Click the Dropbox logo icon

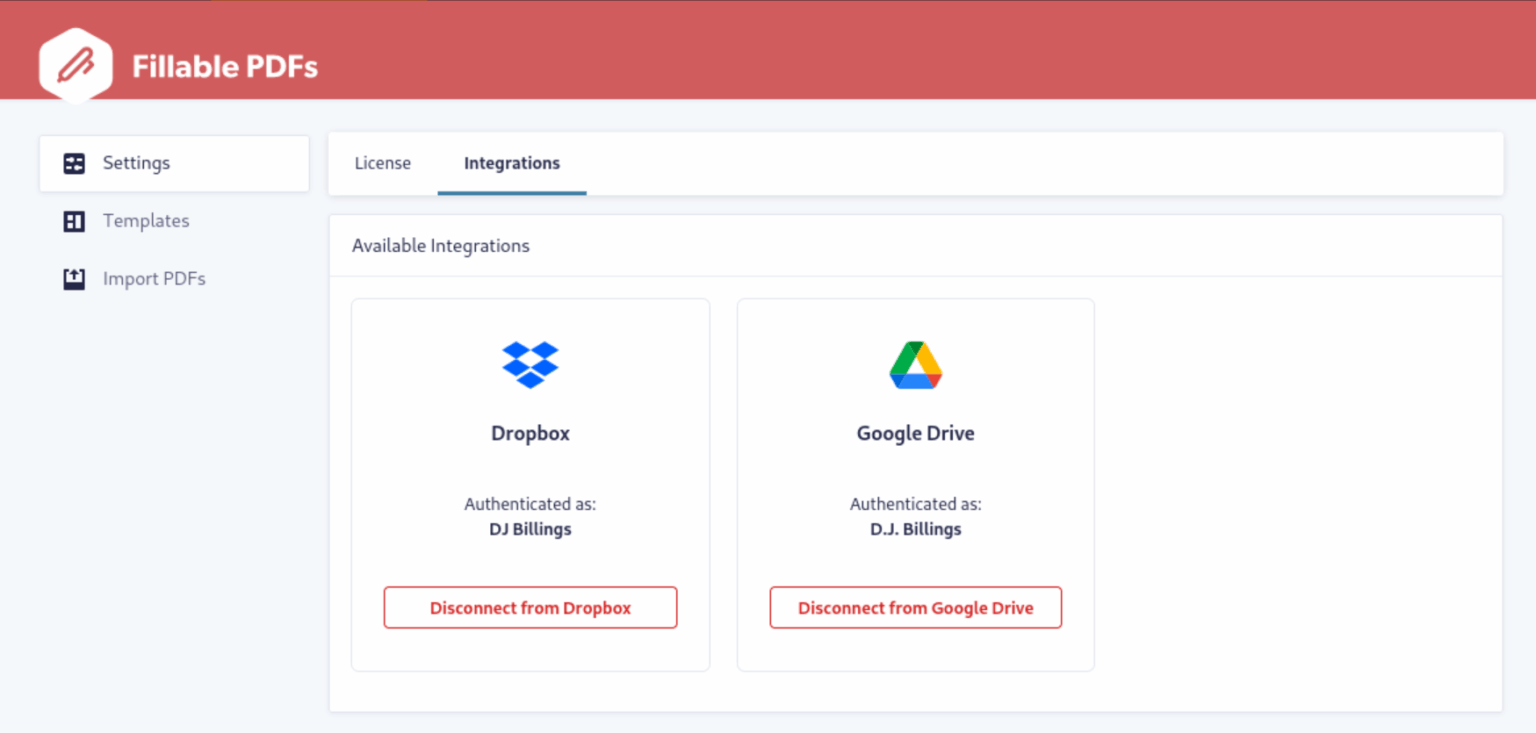click(x=530, y=365)
